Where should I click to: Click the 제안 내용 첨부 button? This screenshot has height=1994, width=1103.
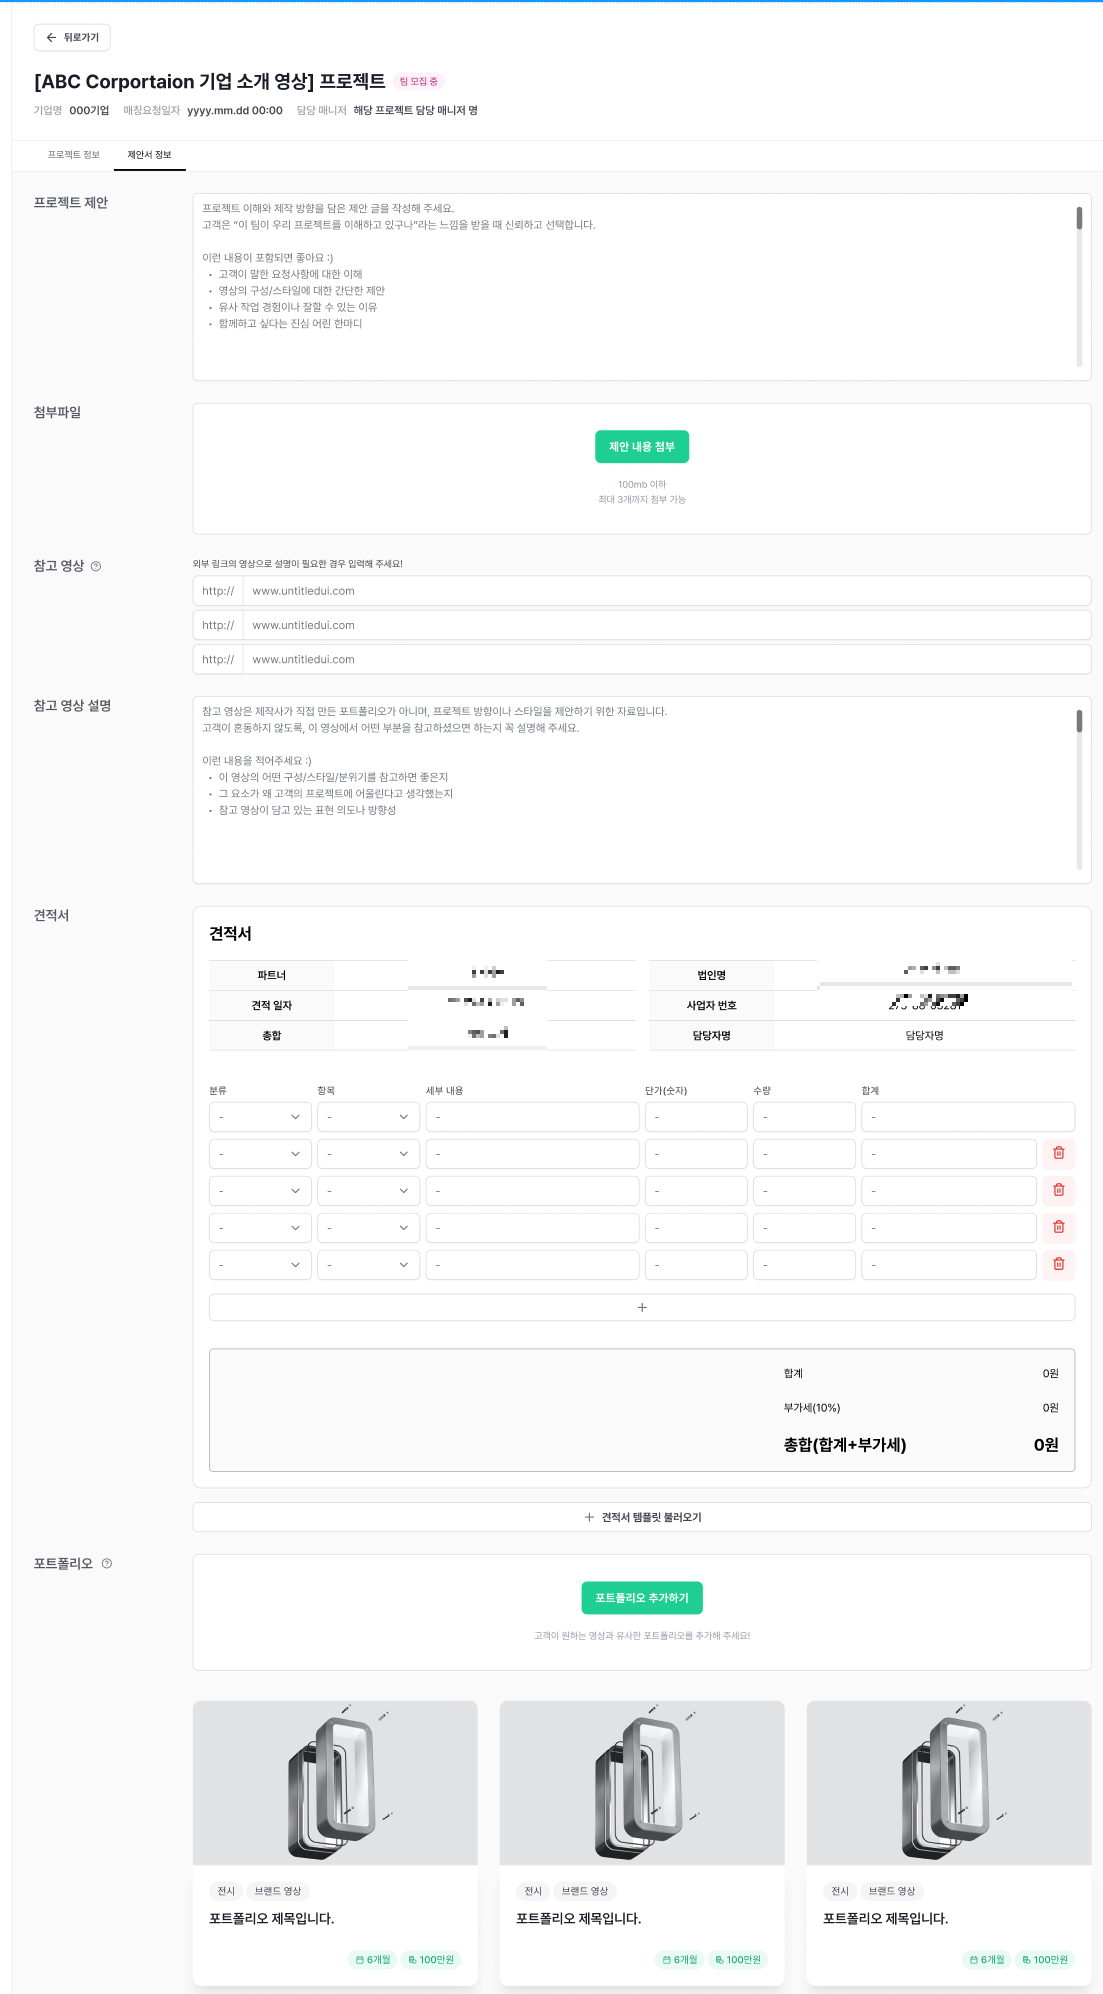pyautogui.click(x=642, y=447)
